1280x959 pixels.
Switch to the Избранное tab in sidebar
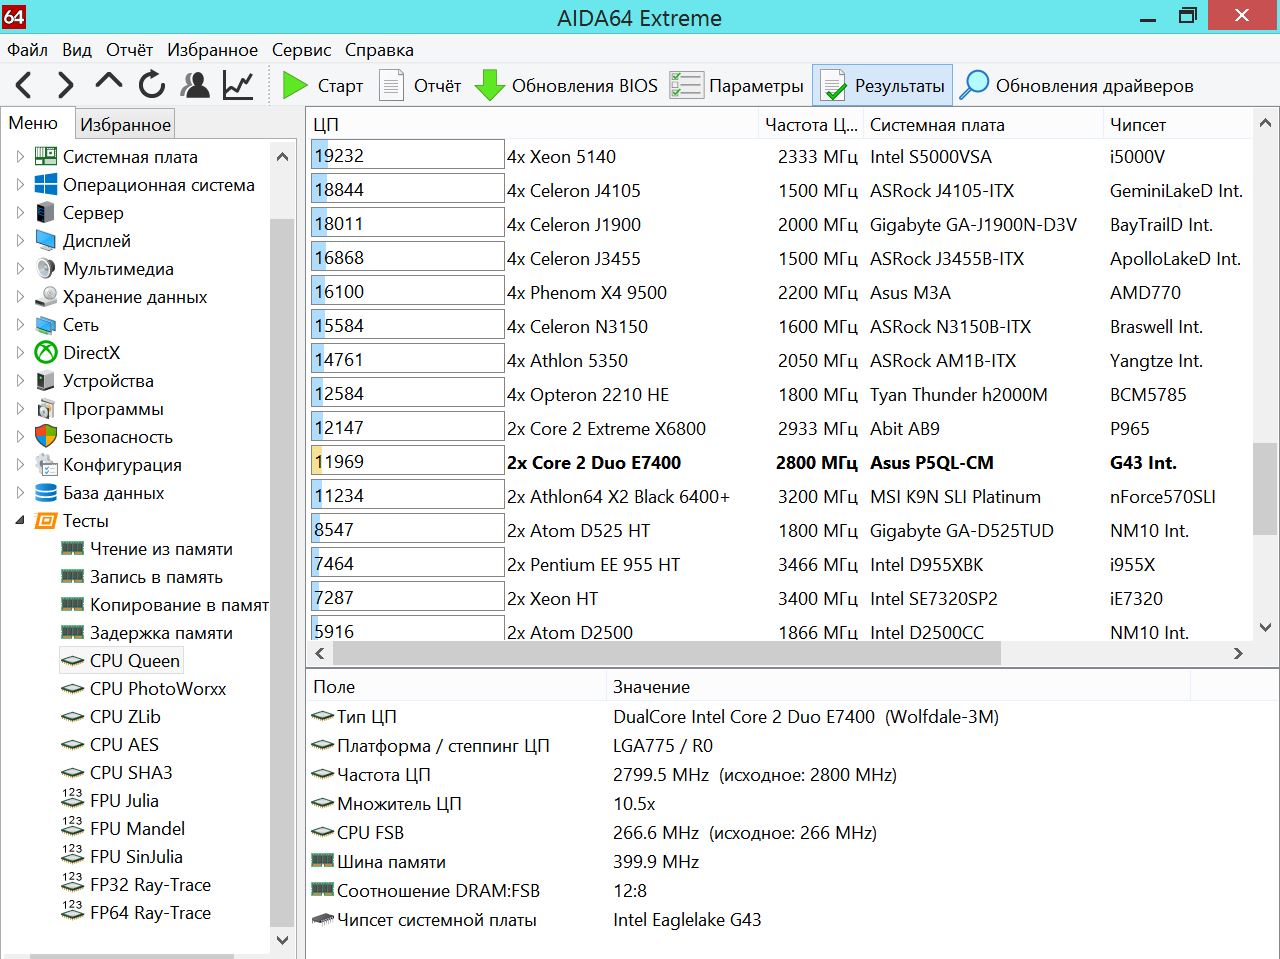click(126, 125)
